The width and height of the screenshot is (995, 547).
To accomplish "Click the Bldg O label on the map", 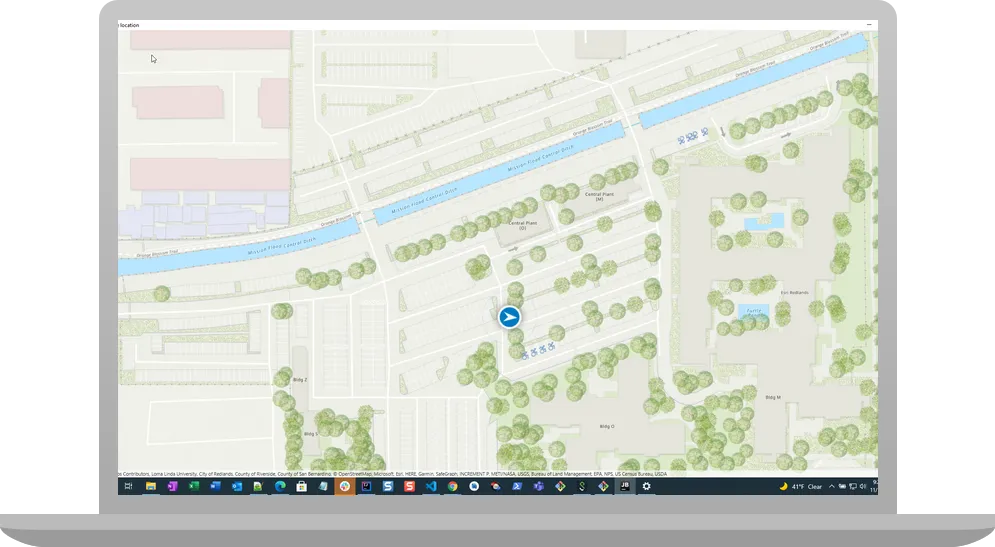I will (607, 426).
